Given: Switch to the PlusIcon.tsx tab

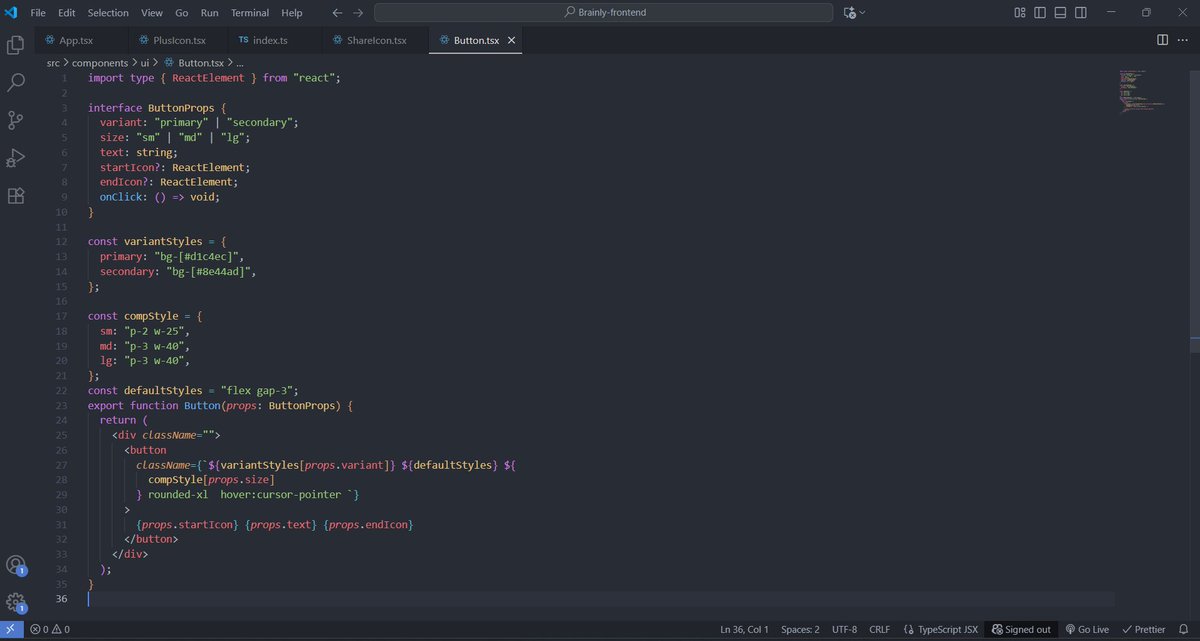Looking at the screenshot, I should [x=177, y=40].
